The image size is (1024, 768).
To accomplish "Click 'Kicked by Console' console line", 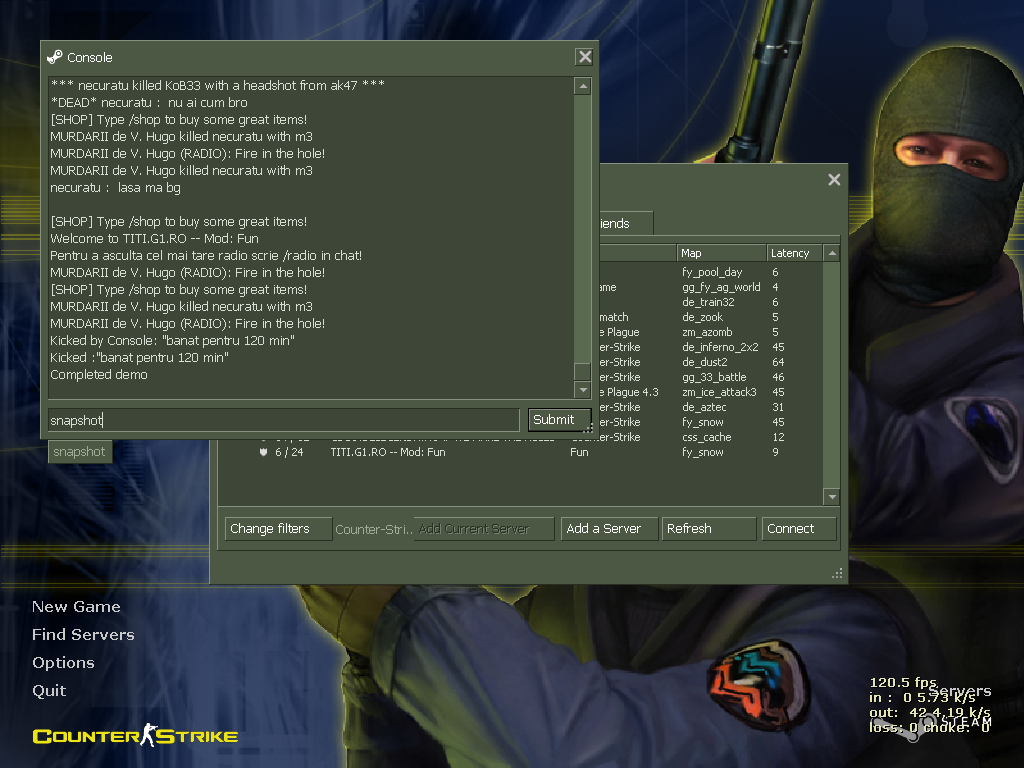I will pos(172,341).
